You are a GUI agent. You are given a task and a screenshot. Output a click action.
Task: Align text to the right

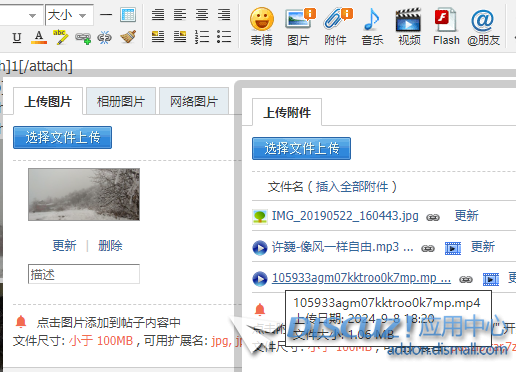[x=224, y=15]
